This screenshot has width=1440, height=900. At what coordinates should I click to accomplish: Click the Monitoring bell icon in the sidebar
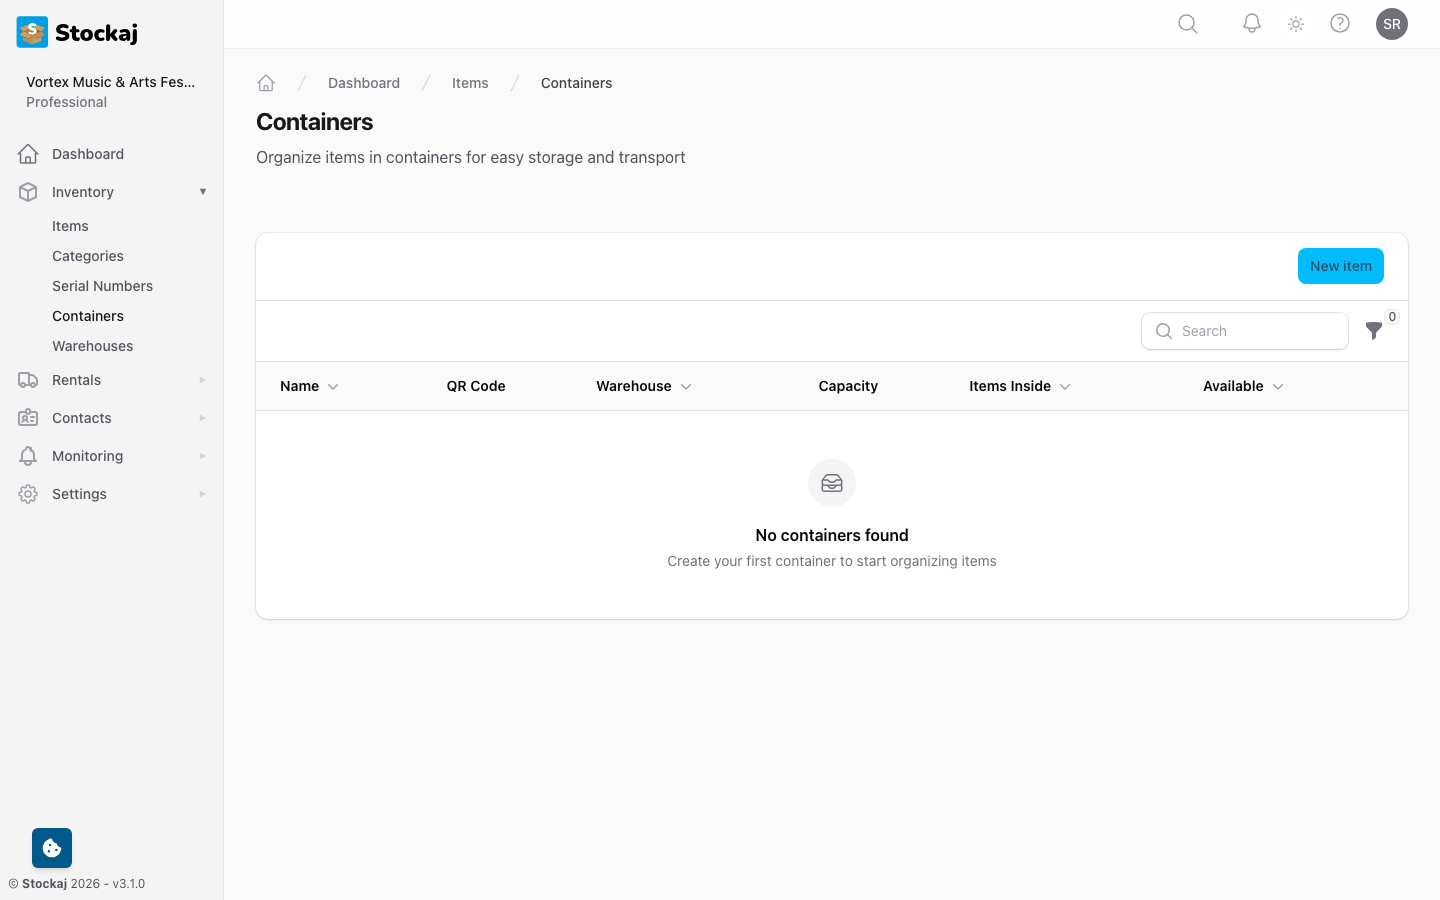tap(28, 455)
